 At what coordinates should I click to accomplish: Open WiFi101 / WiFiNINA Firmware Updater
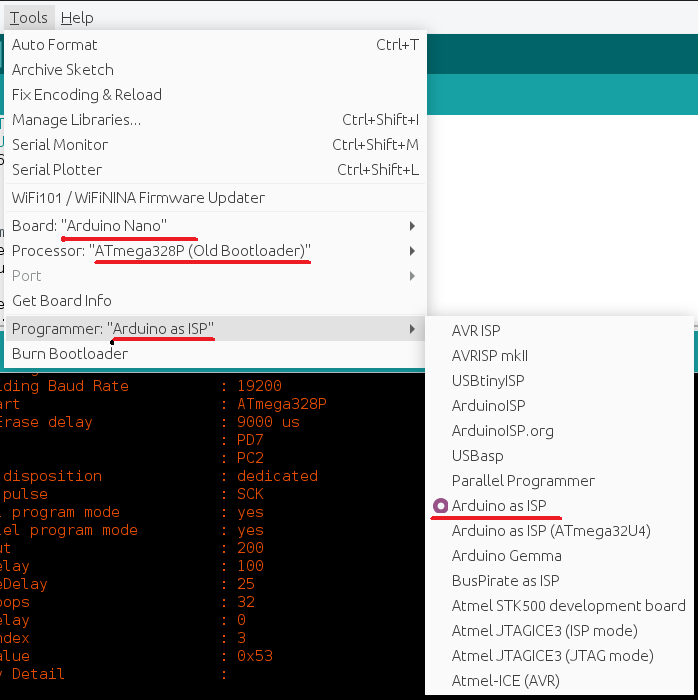point(138,198)
